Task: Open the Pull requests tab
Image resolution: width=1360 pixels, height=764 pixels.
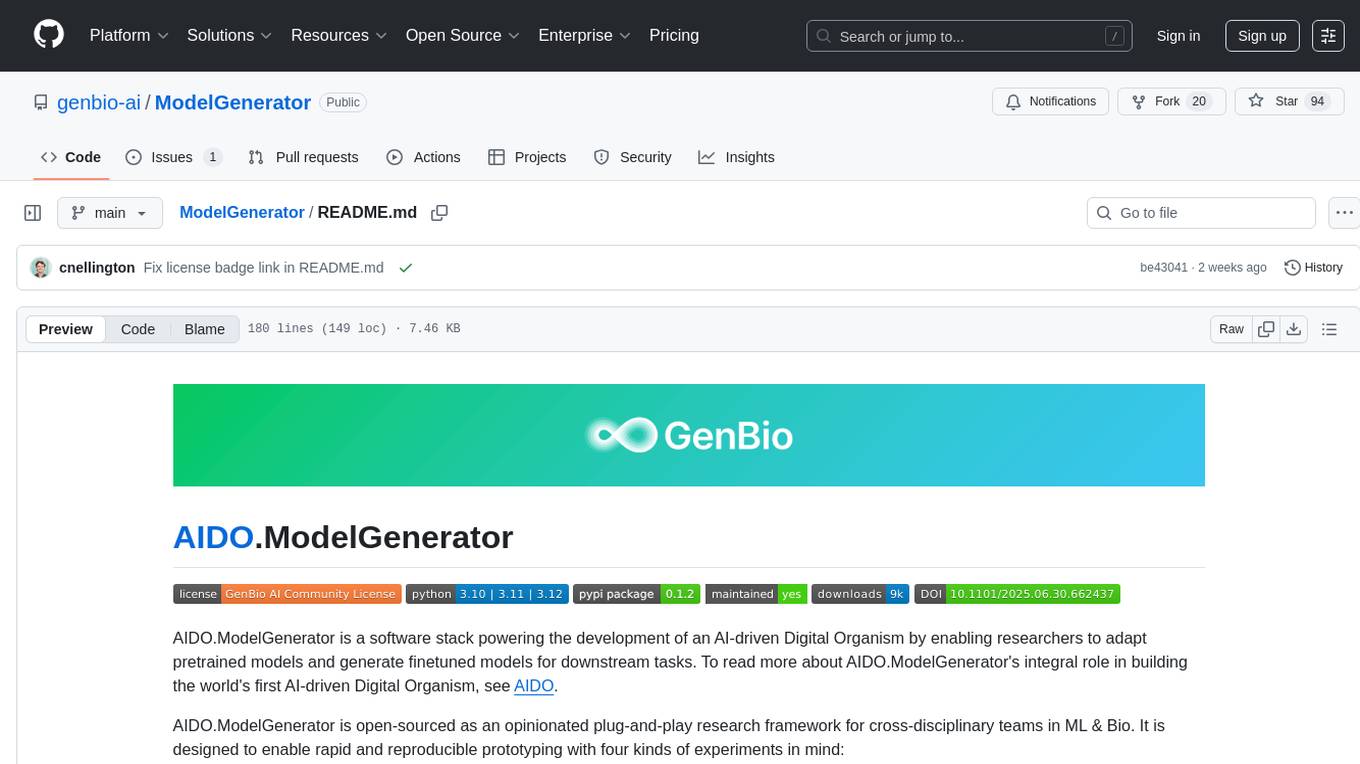Action: coord(303,157)
